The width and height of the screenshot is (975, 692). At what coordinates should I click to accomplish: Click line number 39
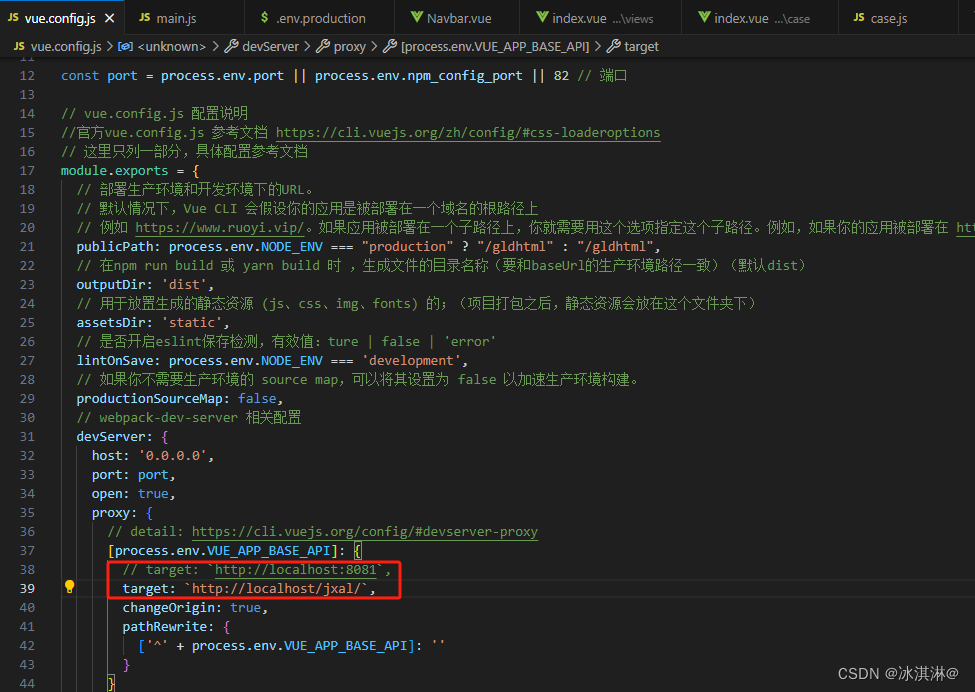tap(27, 589)
